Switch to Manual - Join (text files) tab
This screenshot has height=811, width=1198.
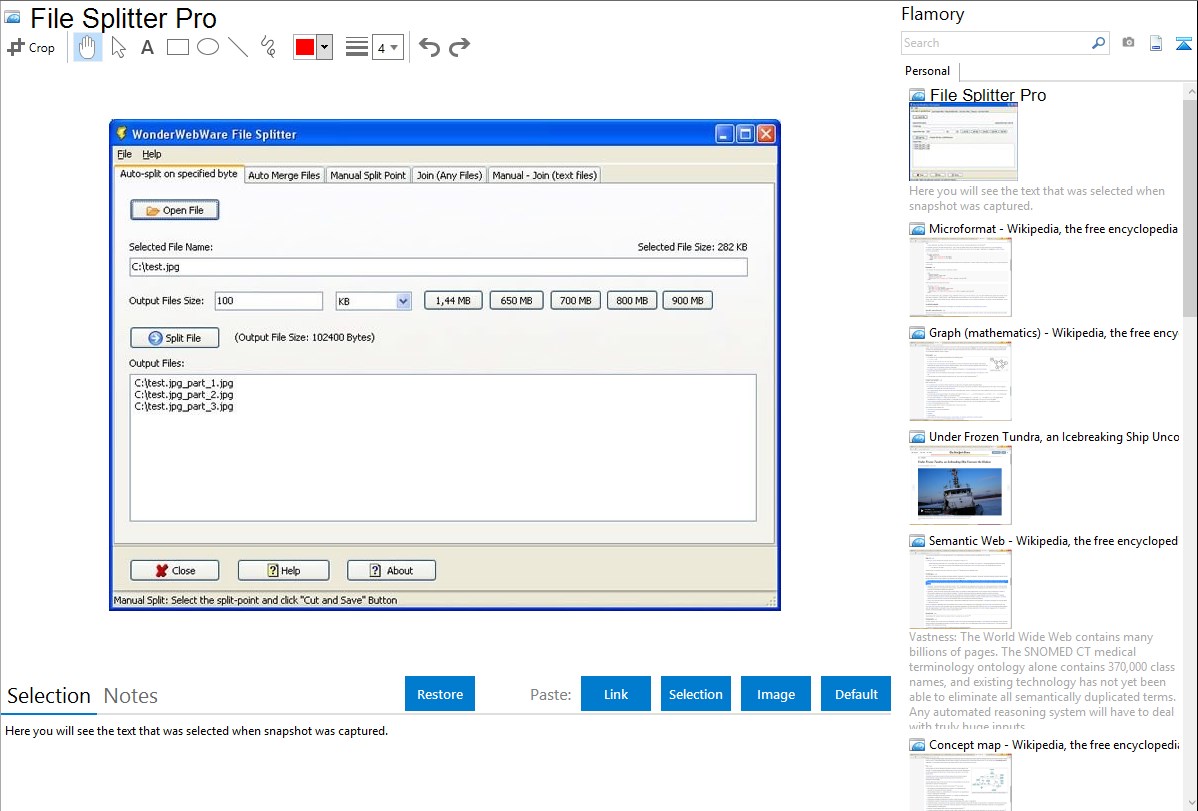pyautogui.click(x=545, y=175)
